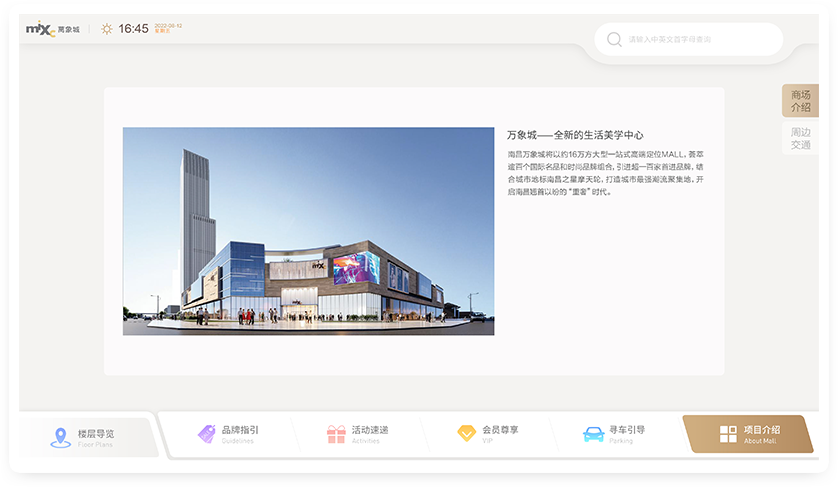Open 寻车引导 Parking label
The image size is (838, 487).
click(627, 430)
